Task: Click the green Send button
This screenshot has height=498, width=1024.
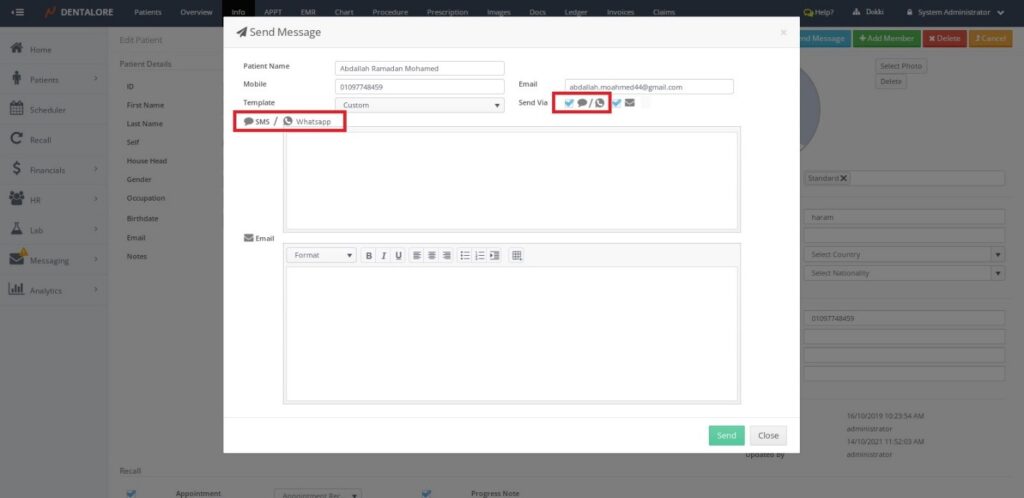Action: click(726, 436)
